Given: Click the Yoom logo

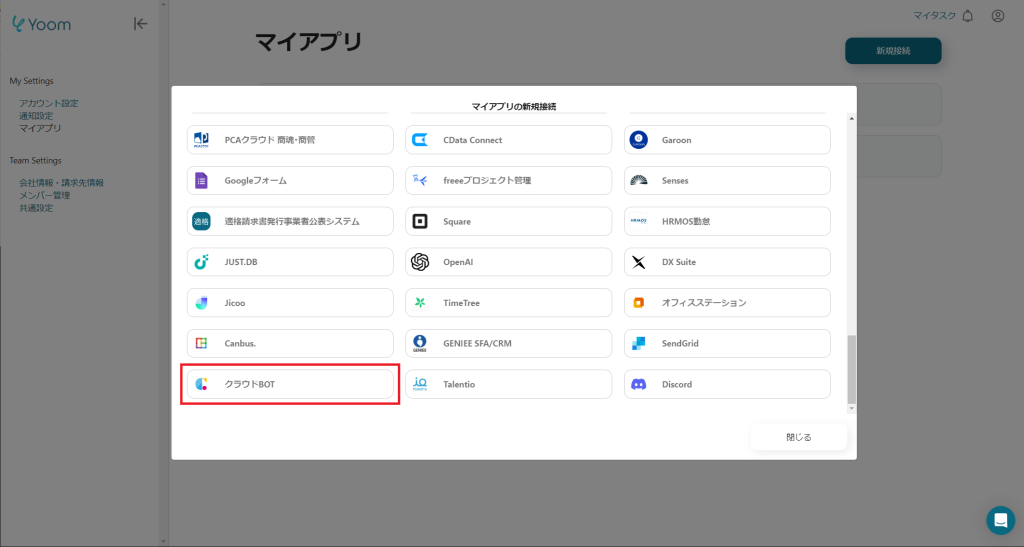Looking at the screenshot, I should [x=41, y=24].
